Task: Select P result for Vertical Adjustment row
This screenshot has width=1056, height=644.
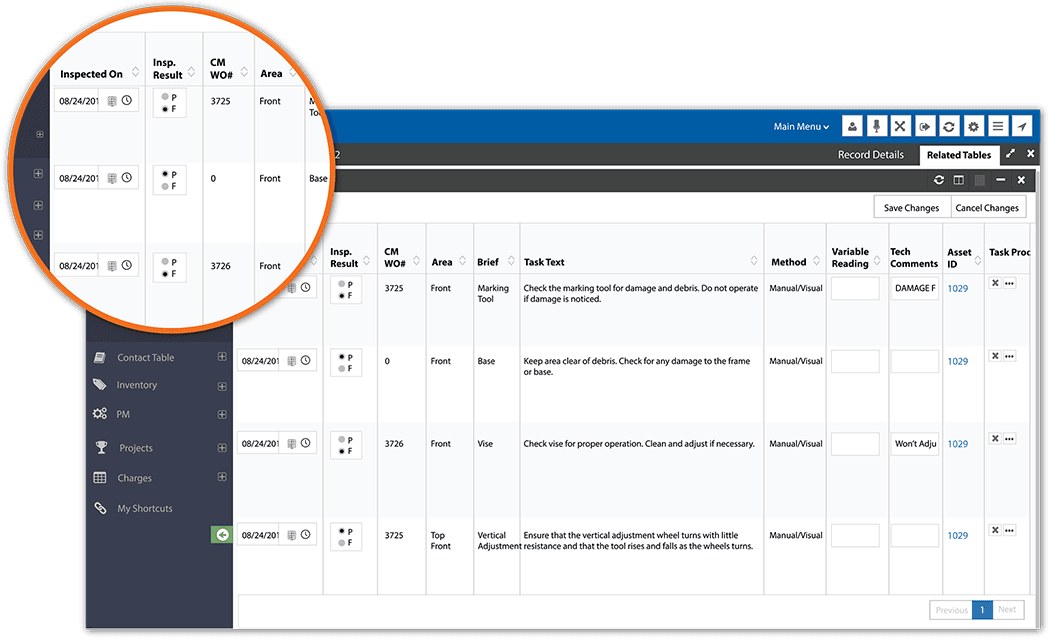Action: (x=342, y=532)
